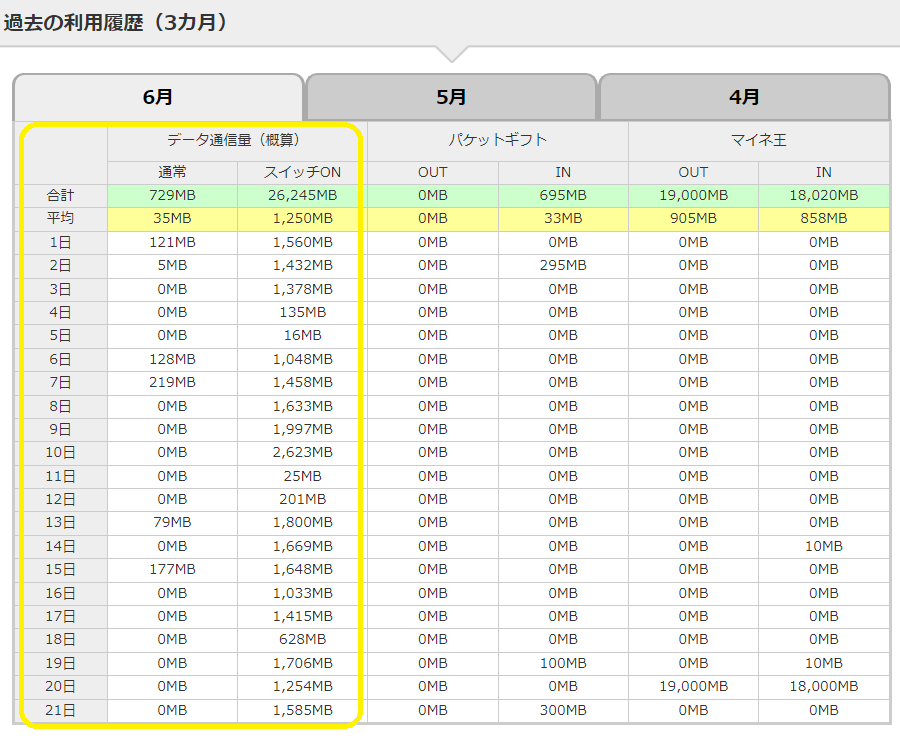Viewport: 900px width, 736px height.
Task: Select the 10MB cell in 19日 row
Action: click(x=824, y=664)
